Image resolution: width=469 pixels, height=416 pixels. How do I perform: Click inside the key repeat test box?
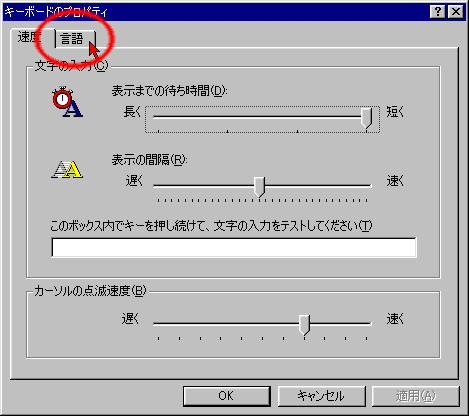(x=234, y=247)
